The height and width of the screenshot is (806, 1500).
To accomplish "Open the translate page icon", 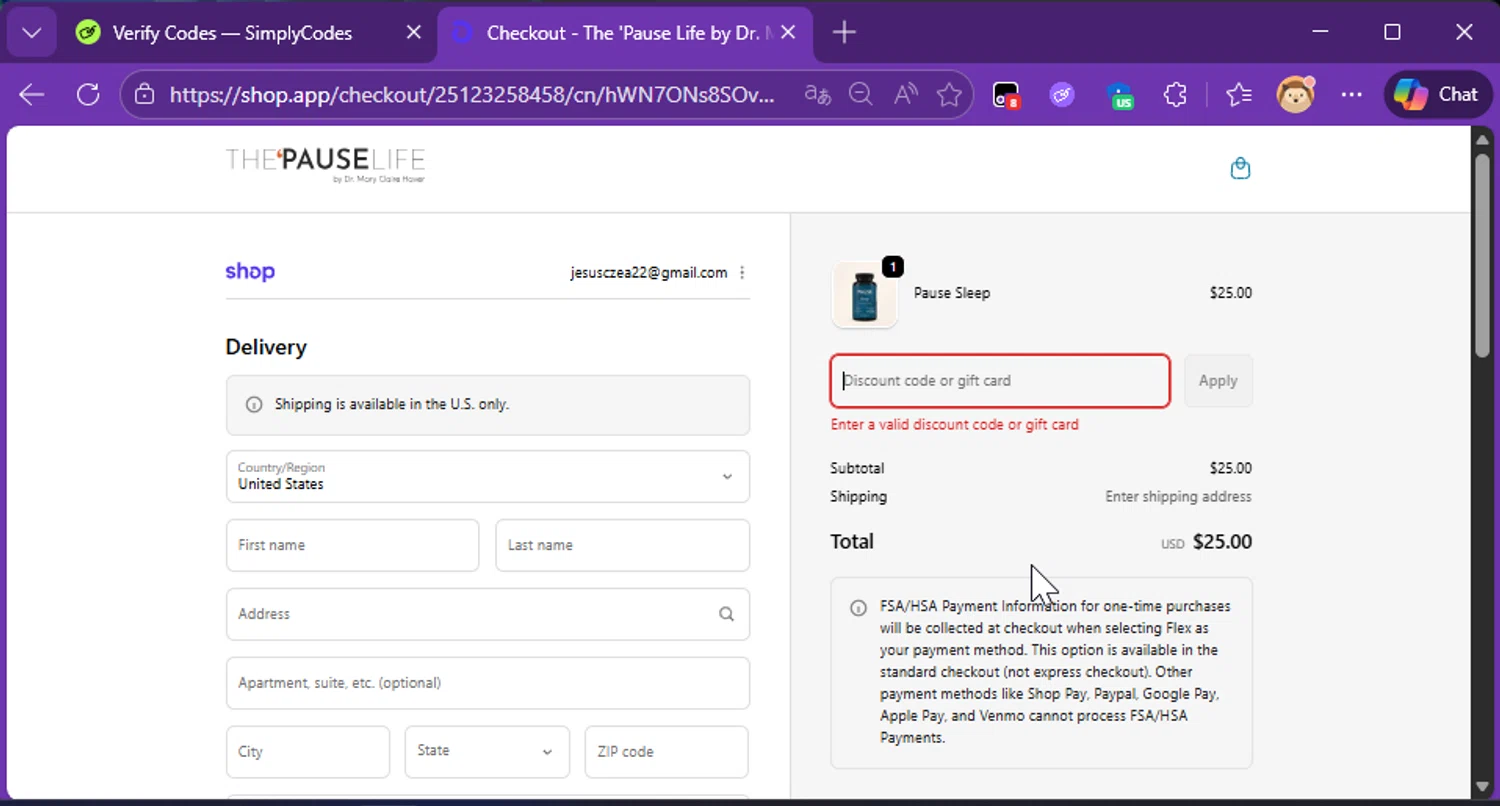I will [817, 95].
